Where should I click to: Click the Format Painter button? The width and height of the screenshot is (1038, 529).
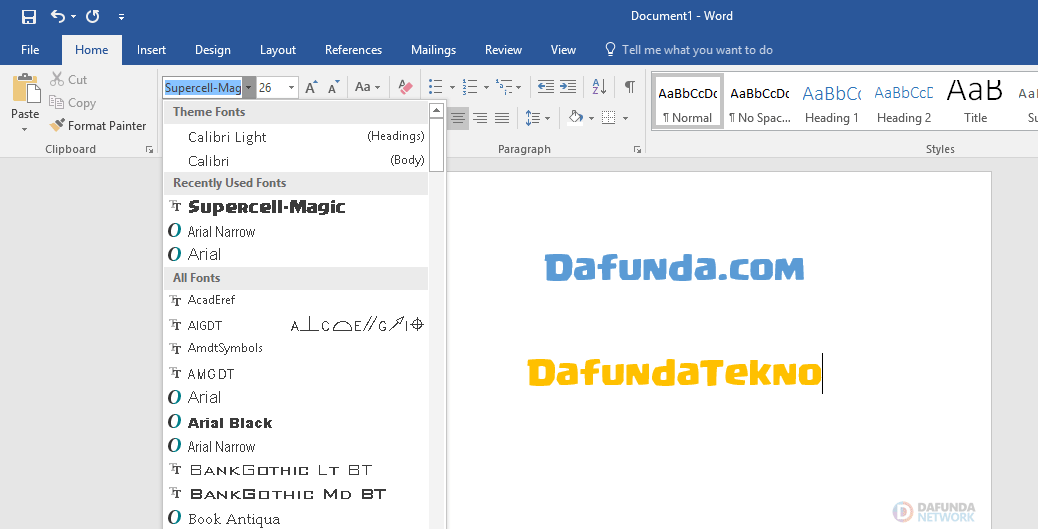pos(98,126)
